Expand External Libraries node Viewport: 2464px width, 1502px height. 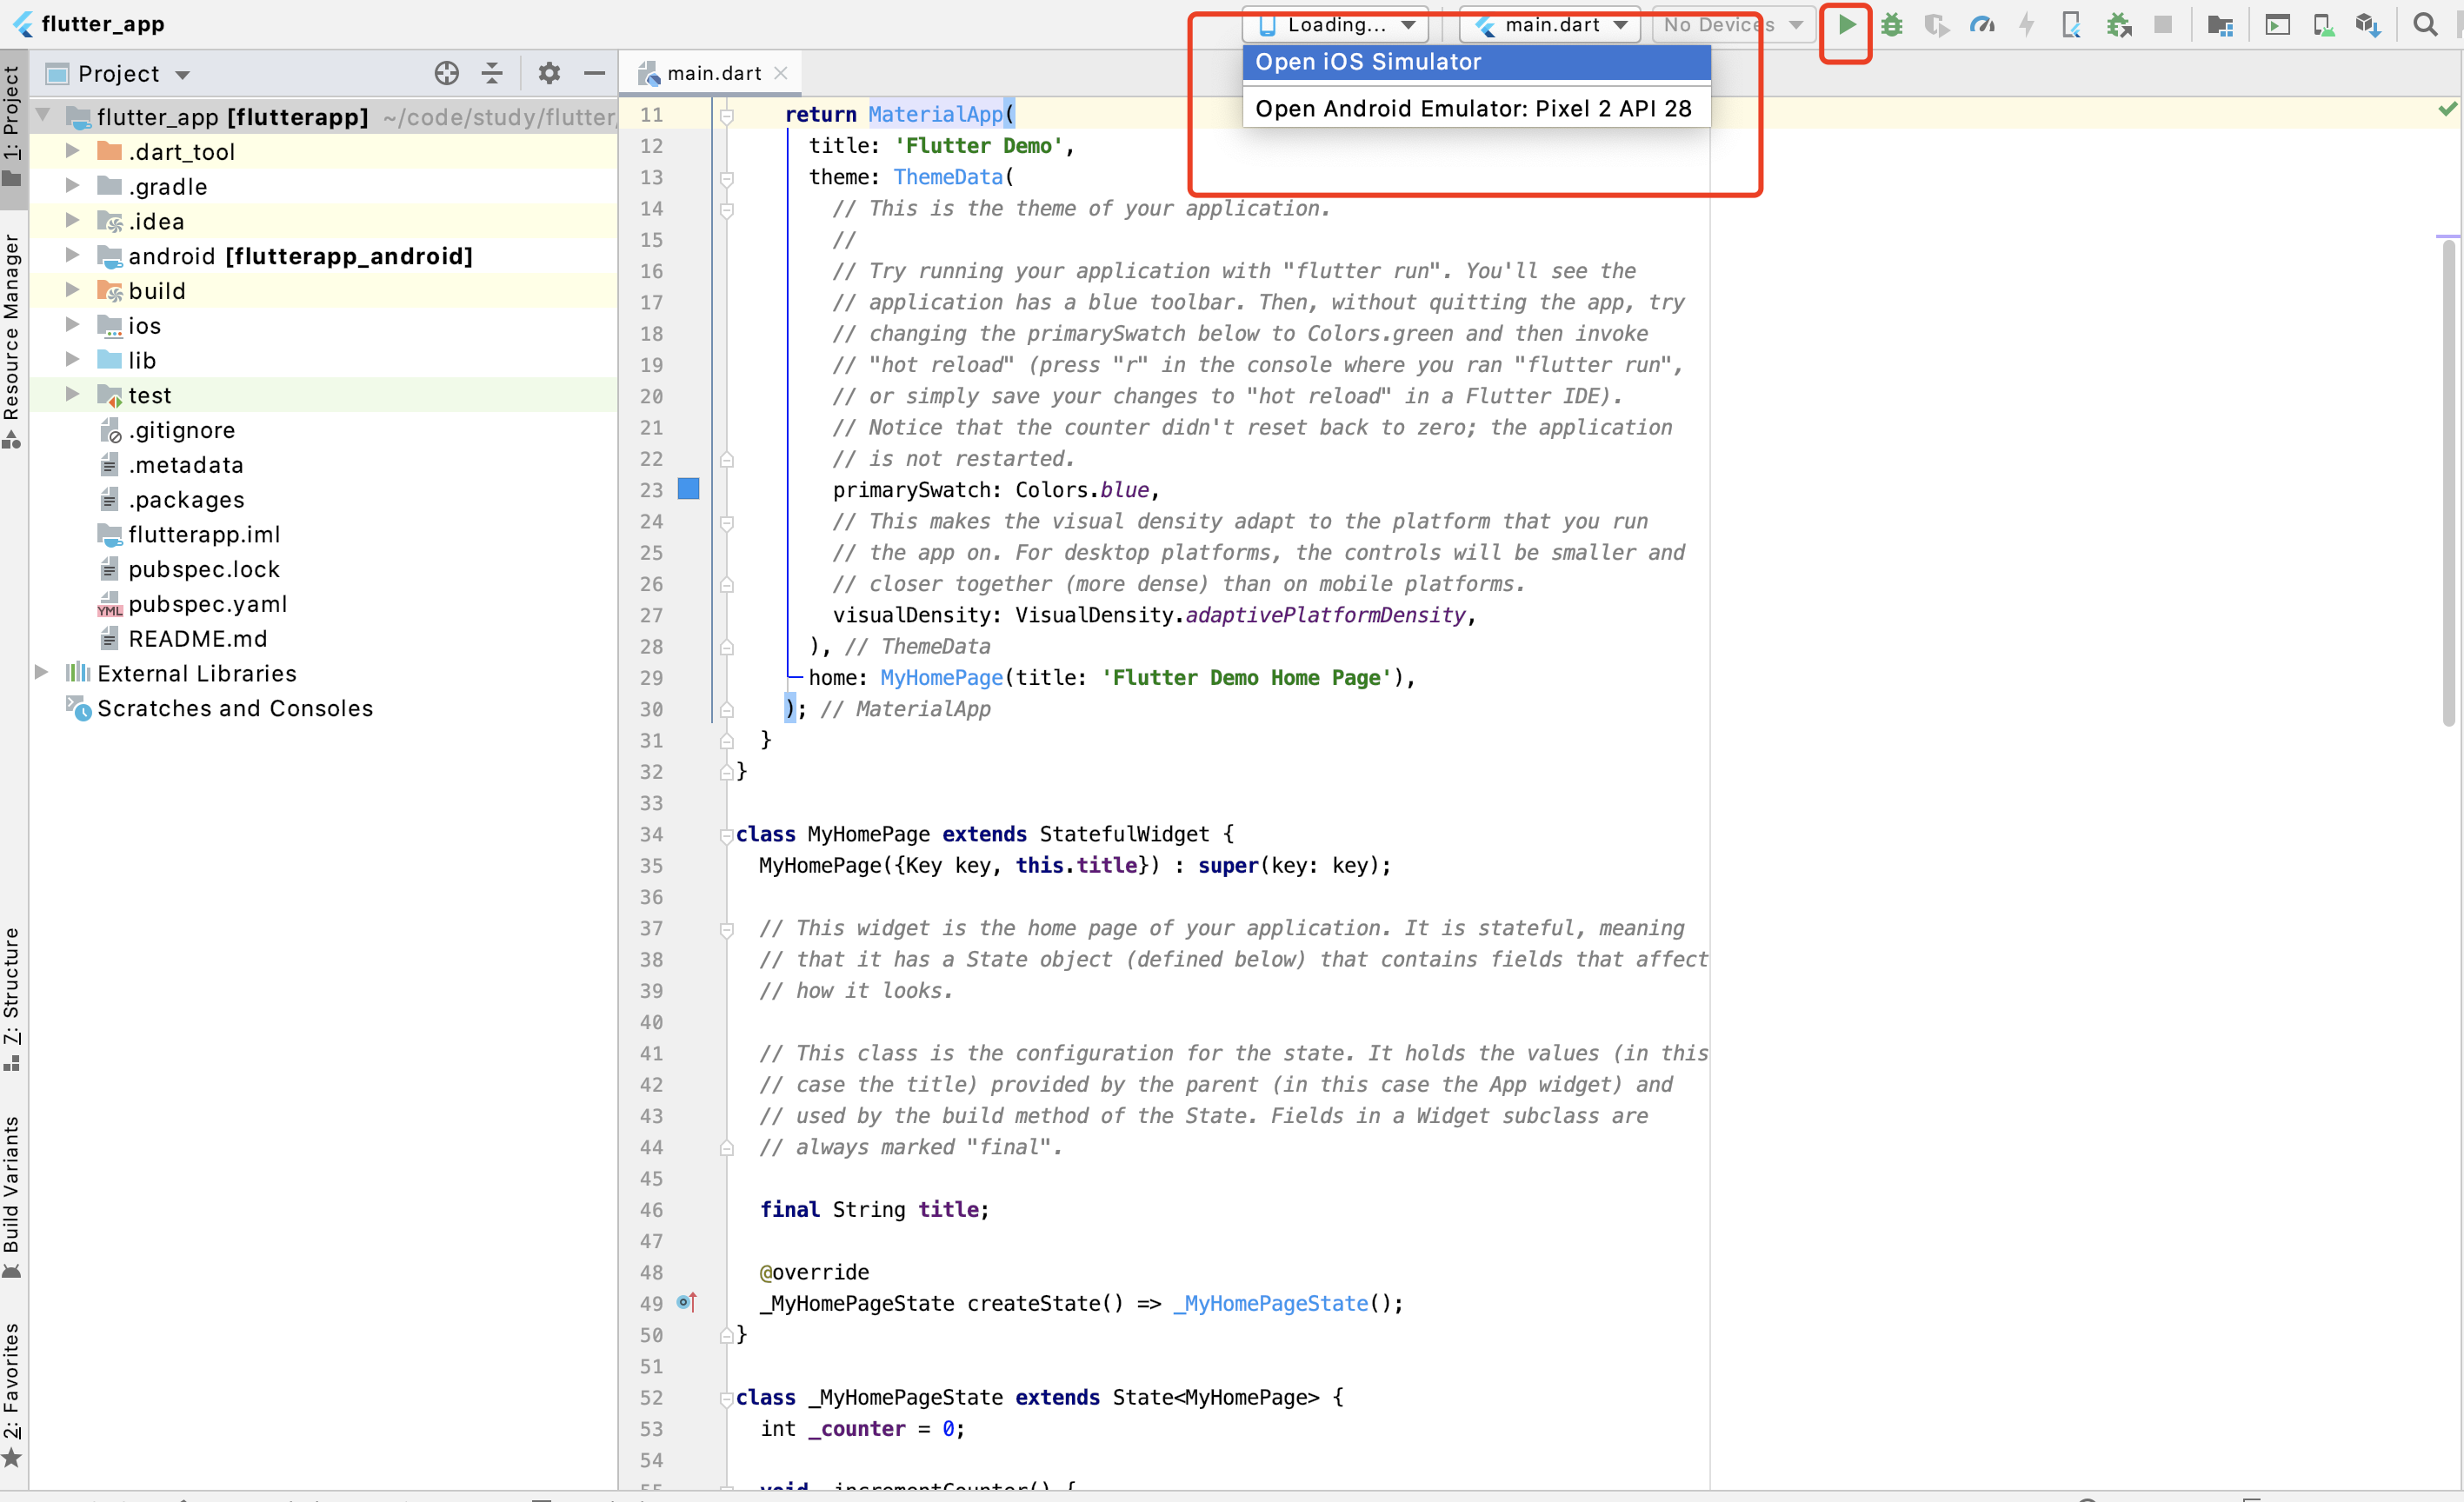tap(41, 673)
